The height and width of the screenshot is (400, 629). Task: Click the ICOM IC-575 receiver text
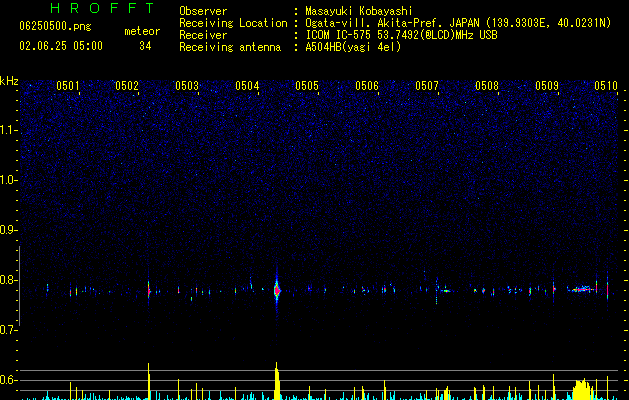coord(401,35)
